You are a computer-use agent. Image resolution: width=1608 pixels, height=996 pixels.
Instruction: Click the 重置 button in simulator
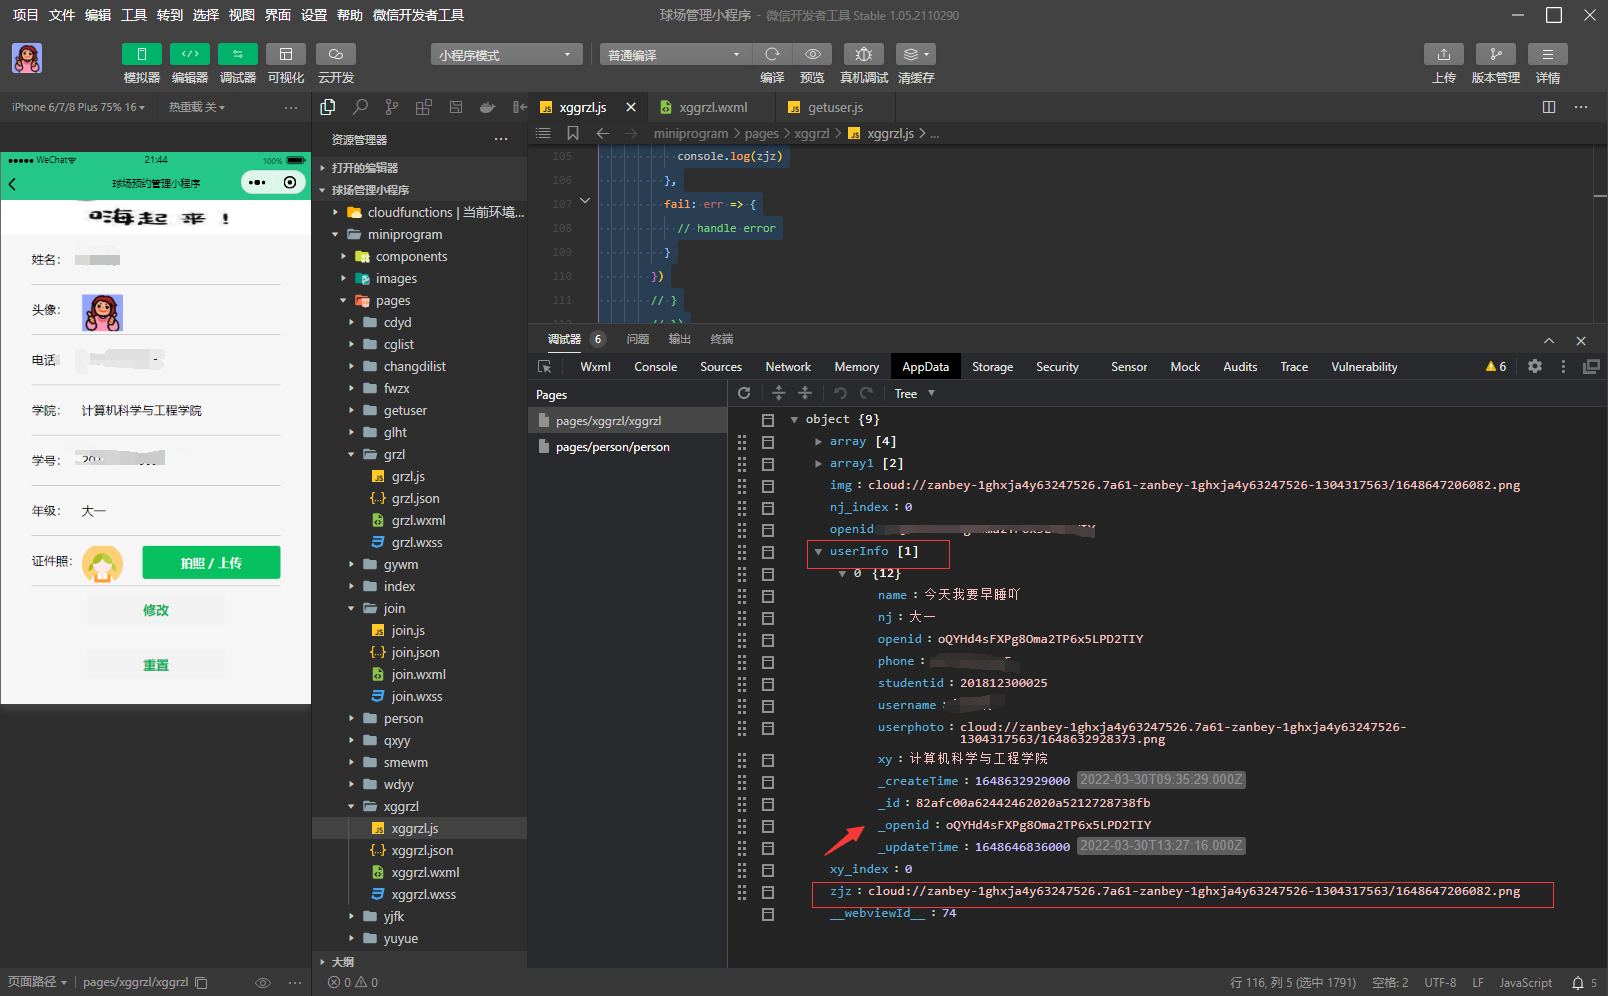coord(155,665)
